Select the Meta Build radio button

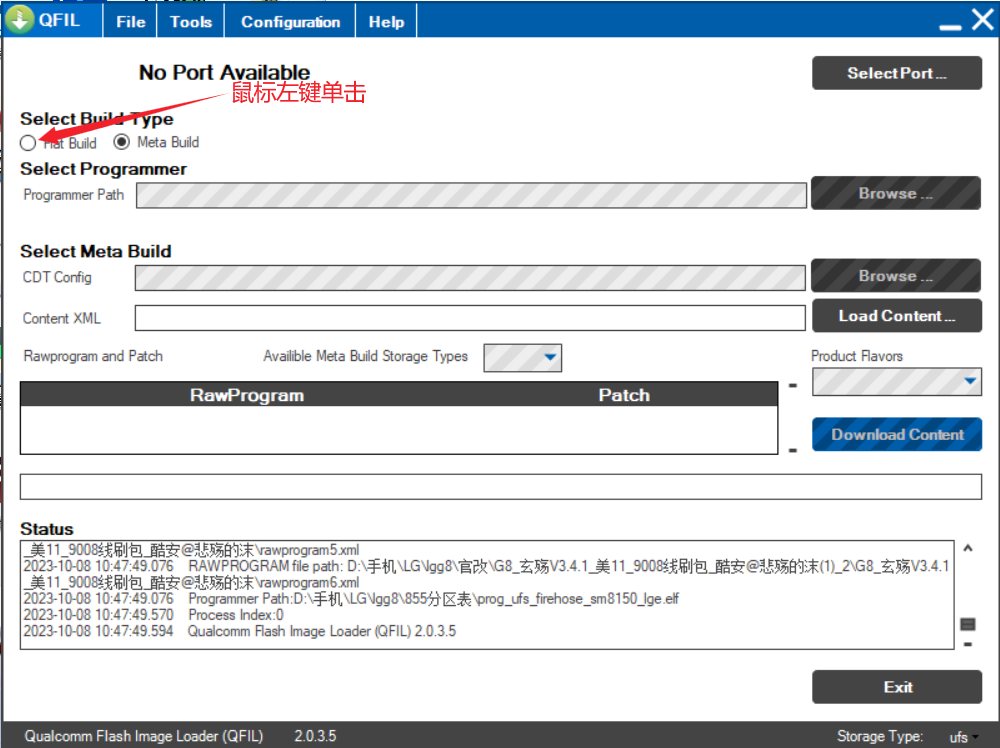tap(122, 142)
